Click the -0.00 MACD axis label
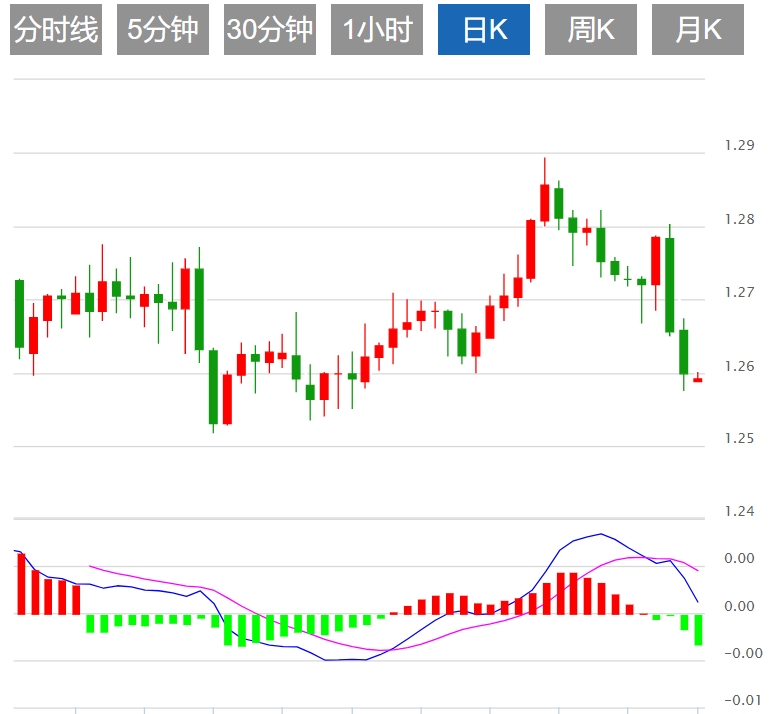 [740, 653]
